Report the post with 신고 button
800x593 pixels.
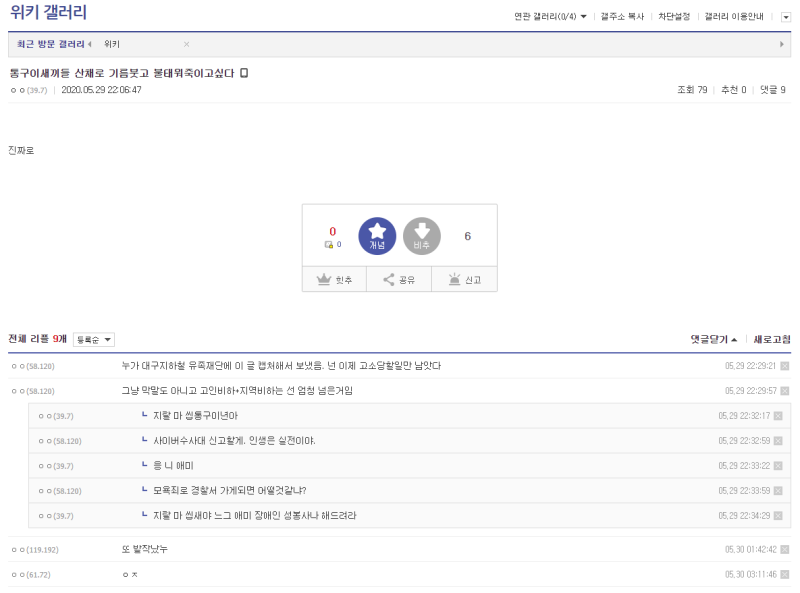[464, 279]
